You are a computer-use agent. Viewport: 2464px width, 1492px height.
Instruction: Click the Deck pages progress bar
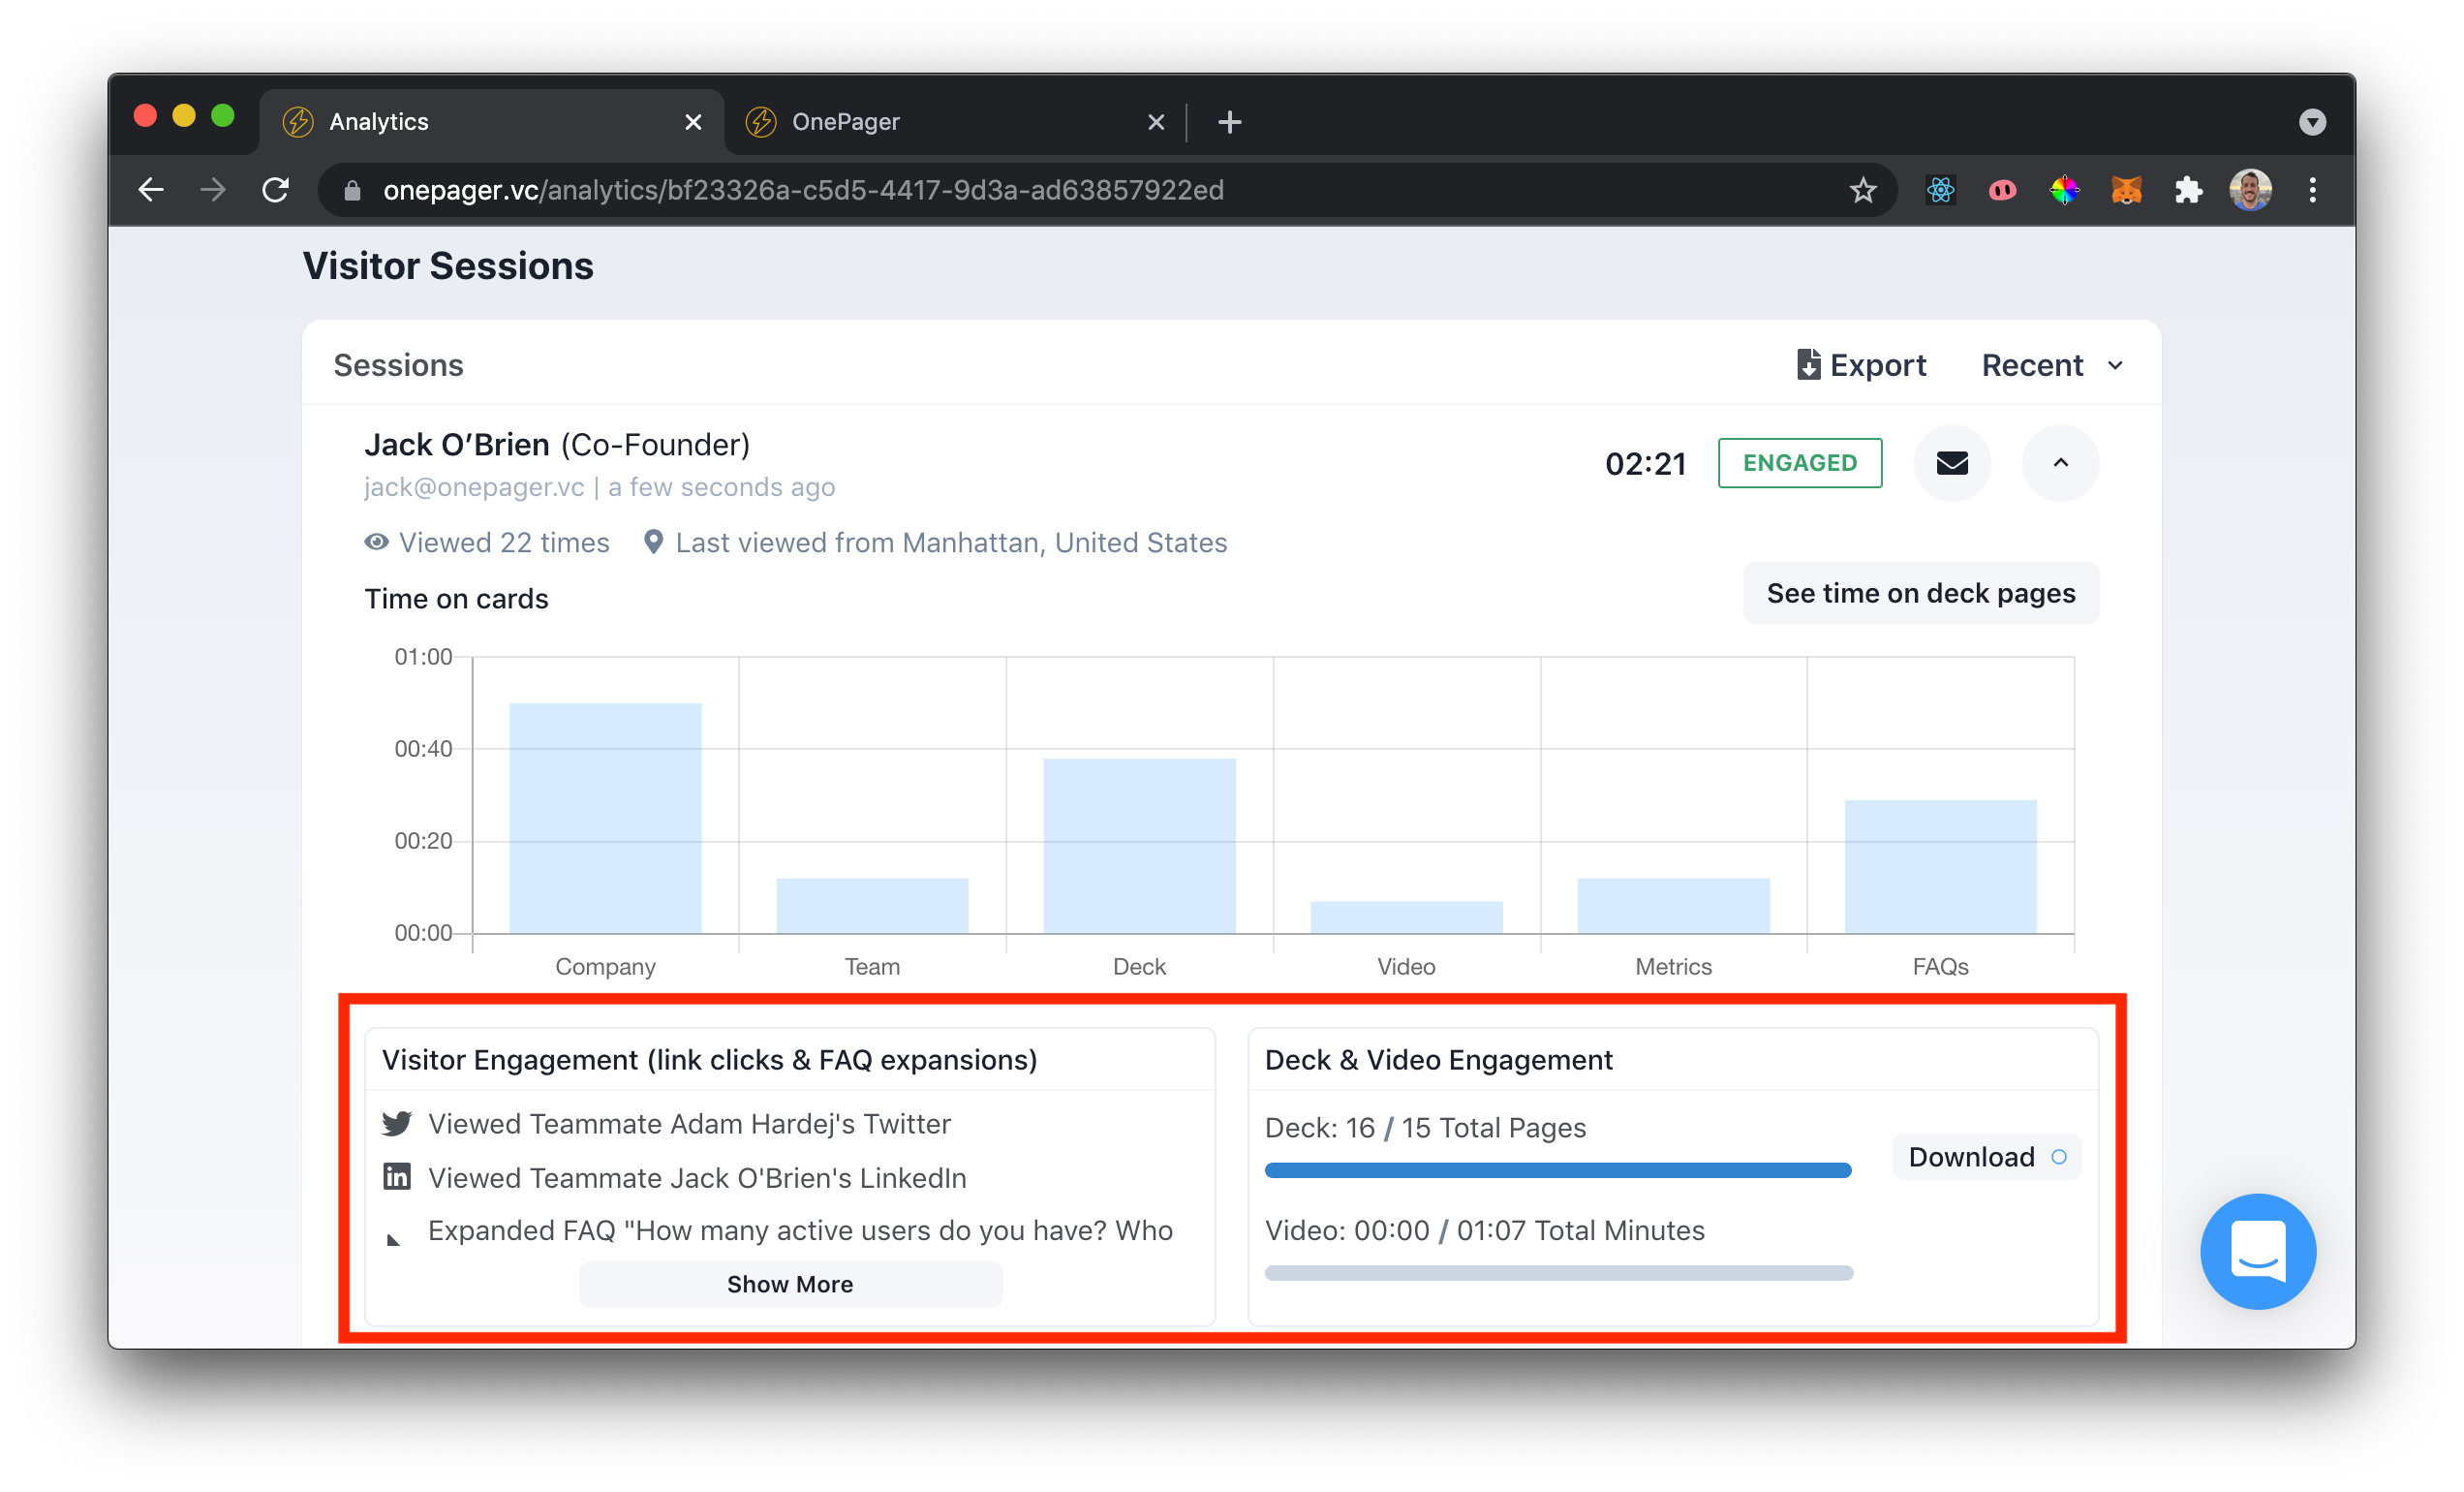click(x=1557, y=1170)
